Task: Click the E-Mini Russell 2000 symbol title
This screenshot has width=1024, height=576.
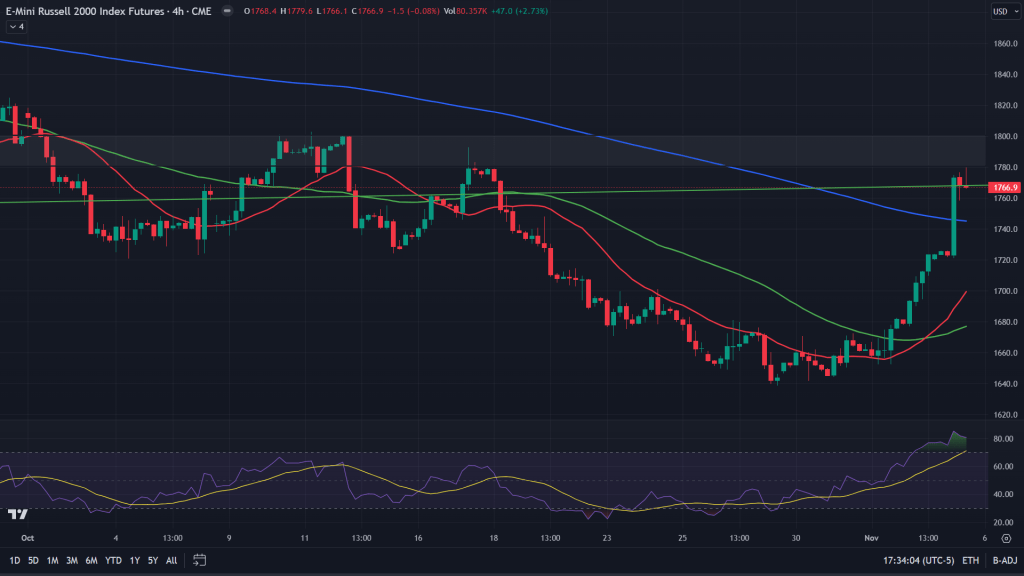Action: (x=90, y=12)
